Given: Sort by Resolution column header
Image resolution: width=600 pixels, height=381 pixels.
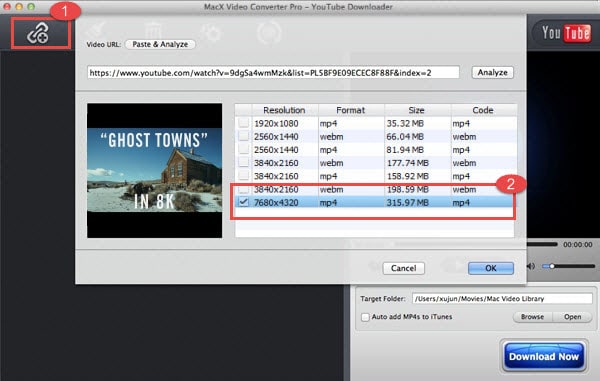Looking at the screenshot, I should [284, 110].
